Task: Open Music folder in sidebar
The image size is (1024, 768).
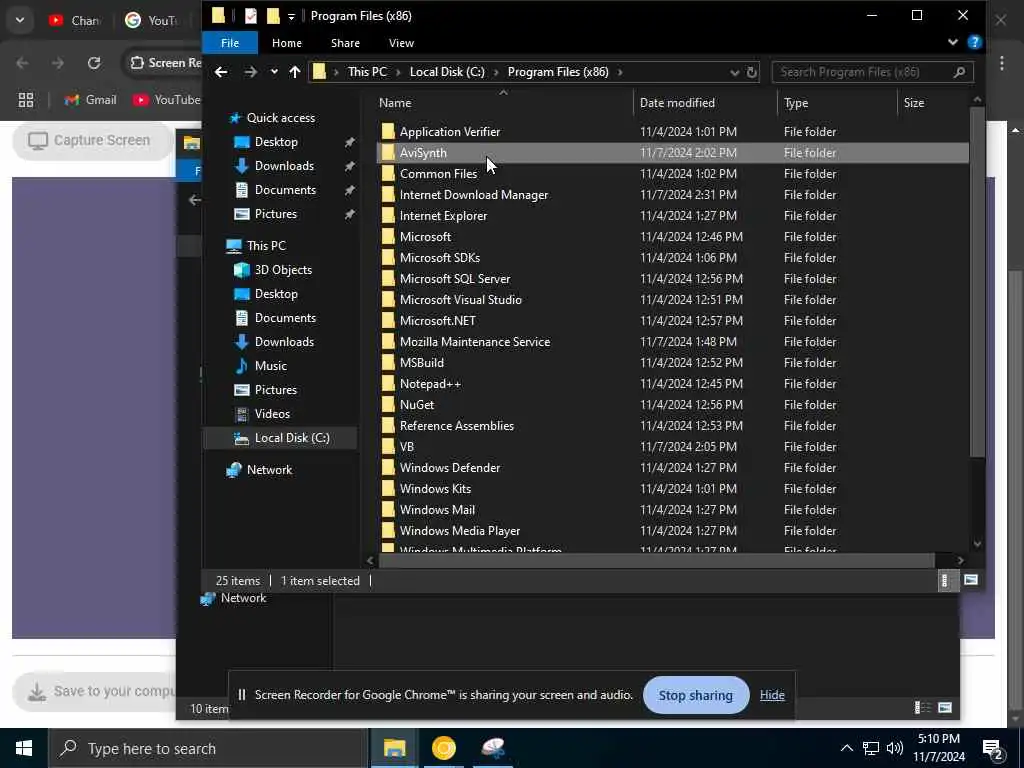Action: coord(270,366)
